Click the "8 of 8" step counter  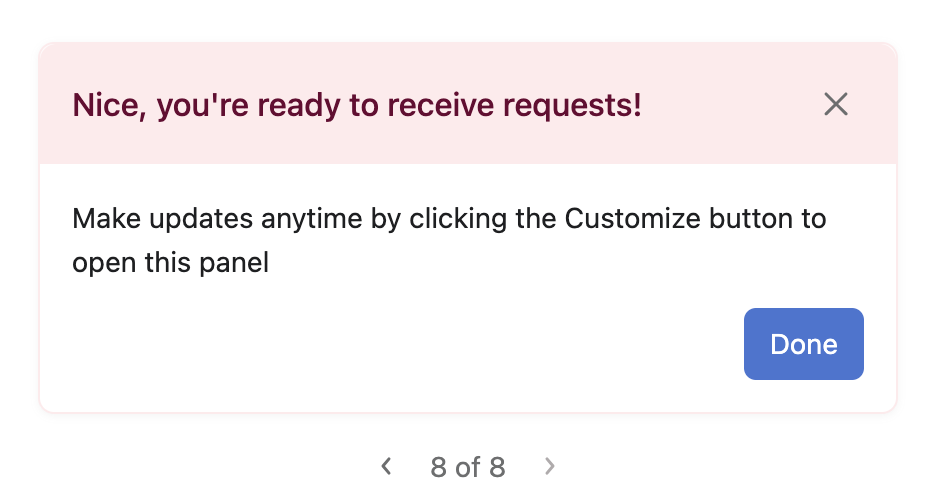pyautogui.click(x=467, y=467)
